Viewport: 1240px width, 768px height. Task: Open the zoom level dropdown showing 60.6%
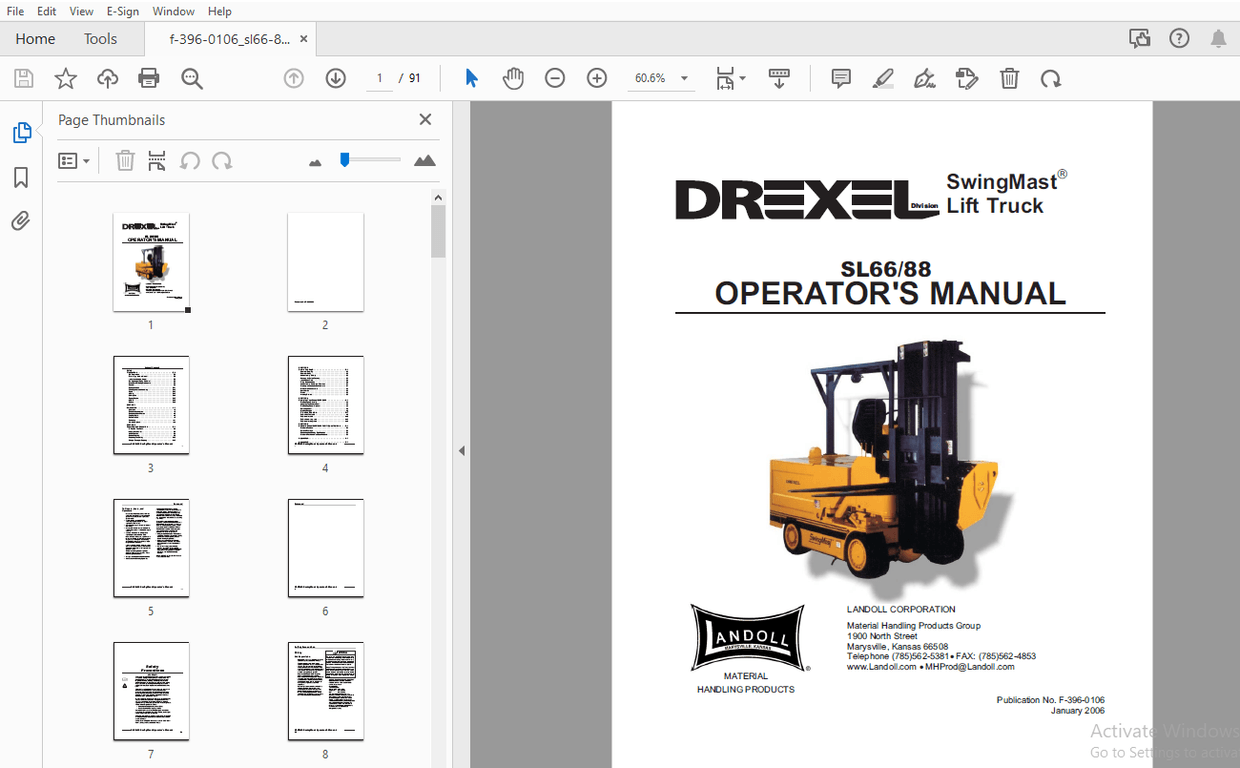[684, 78]
